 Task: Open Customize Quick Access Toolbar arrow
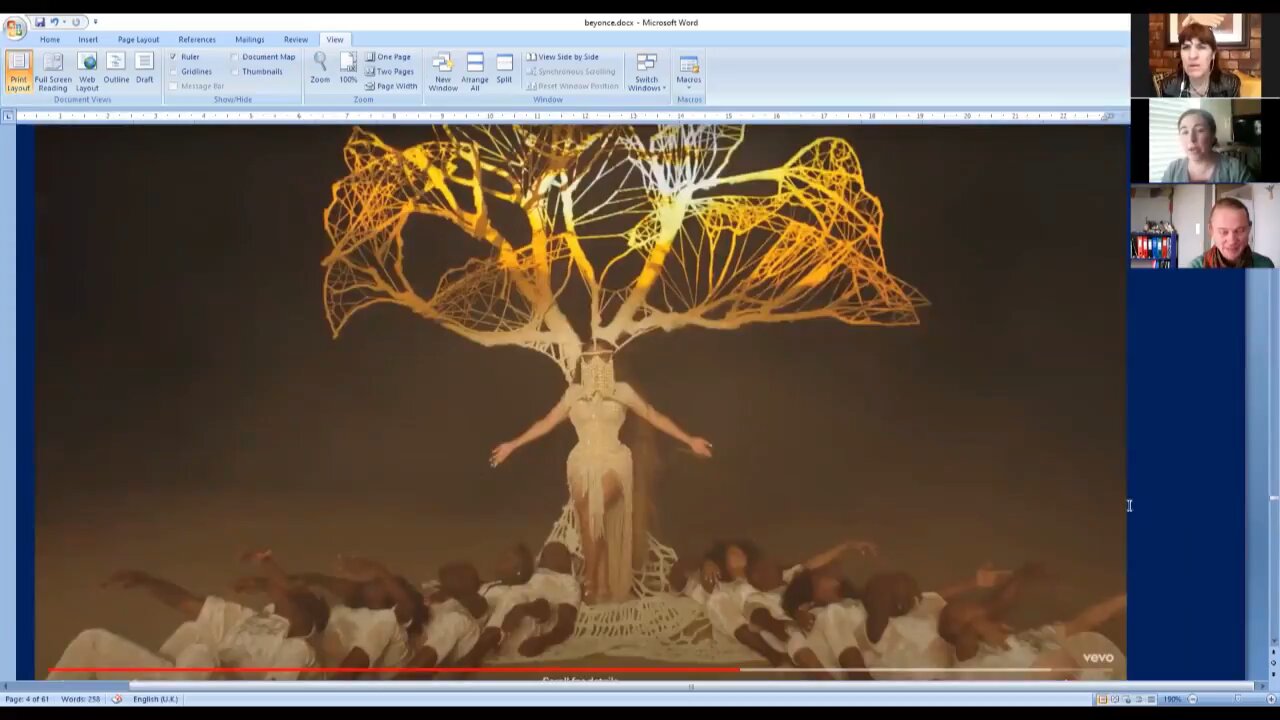[95, 22]
